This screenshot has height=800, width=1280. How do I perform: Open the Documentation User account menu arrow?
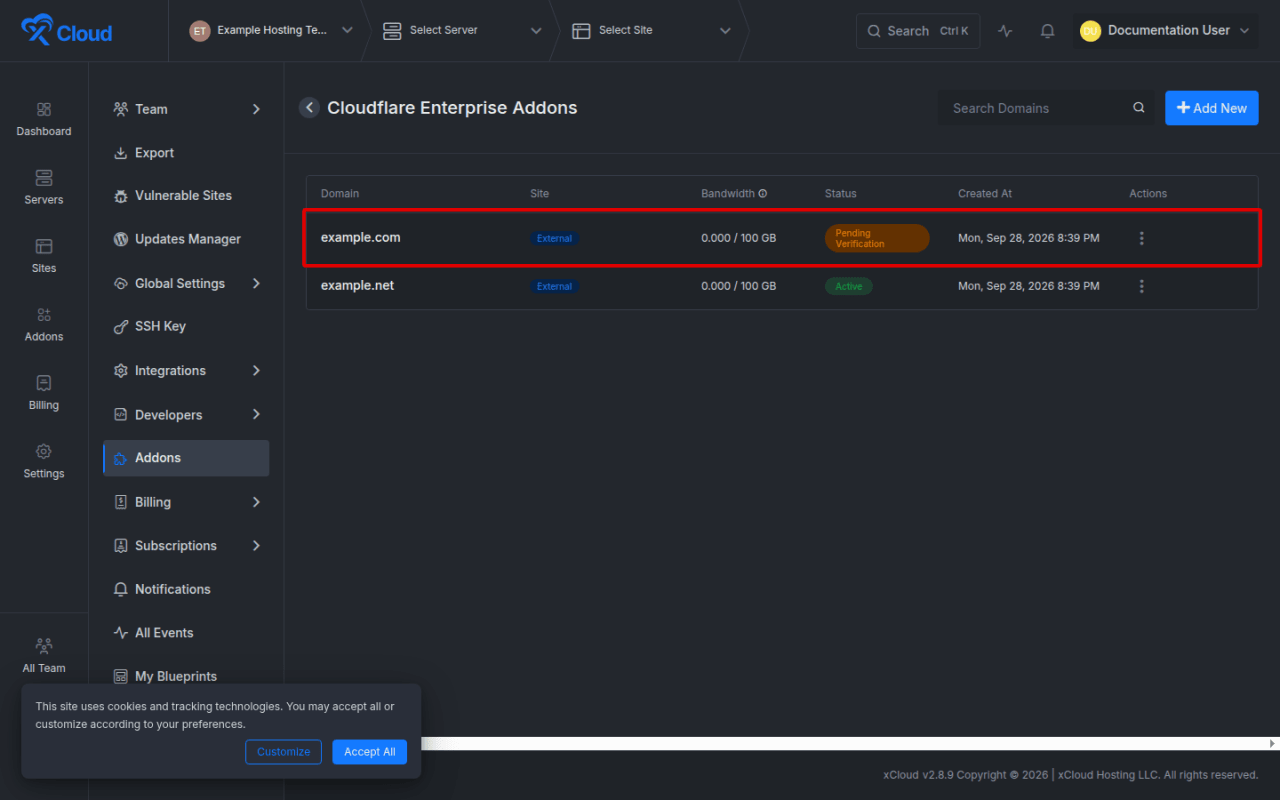pyautogui.click(x=1245, y=31)
